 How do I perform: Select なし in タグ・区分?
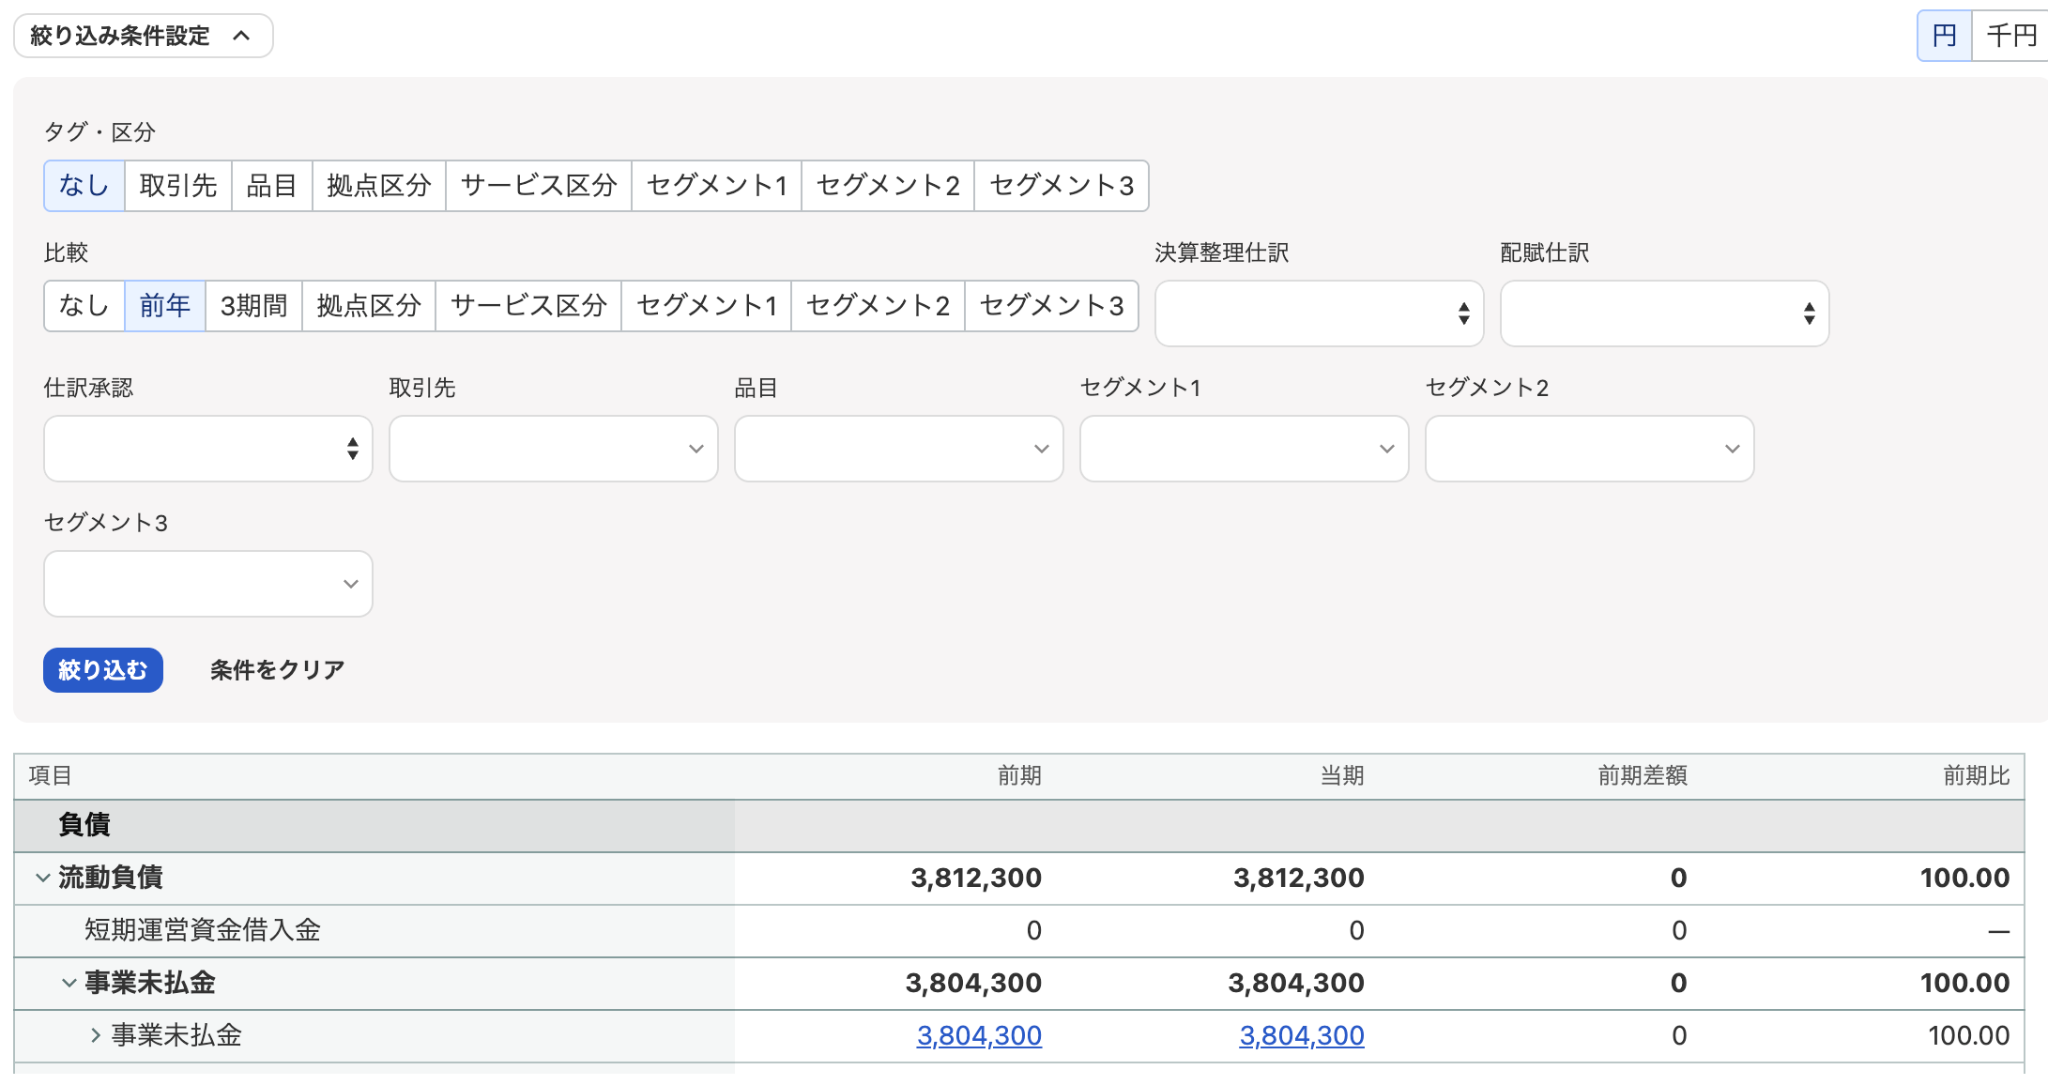[x=84, y=185]
